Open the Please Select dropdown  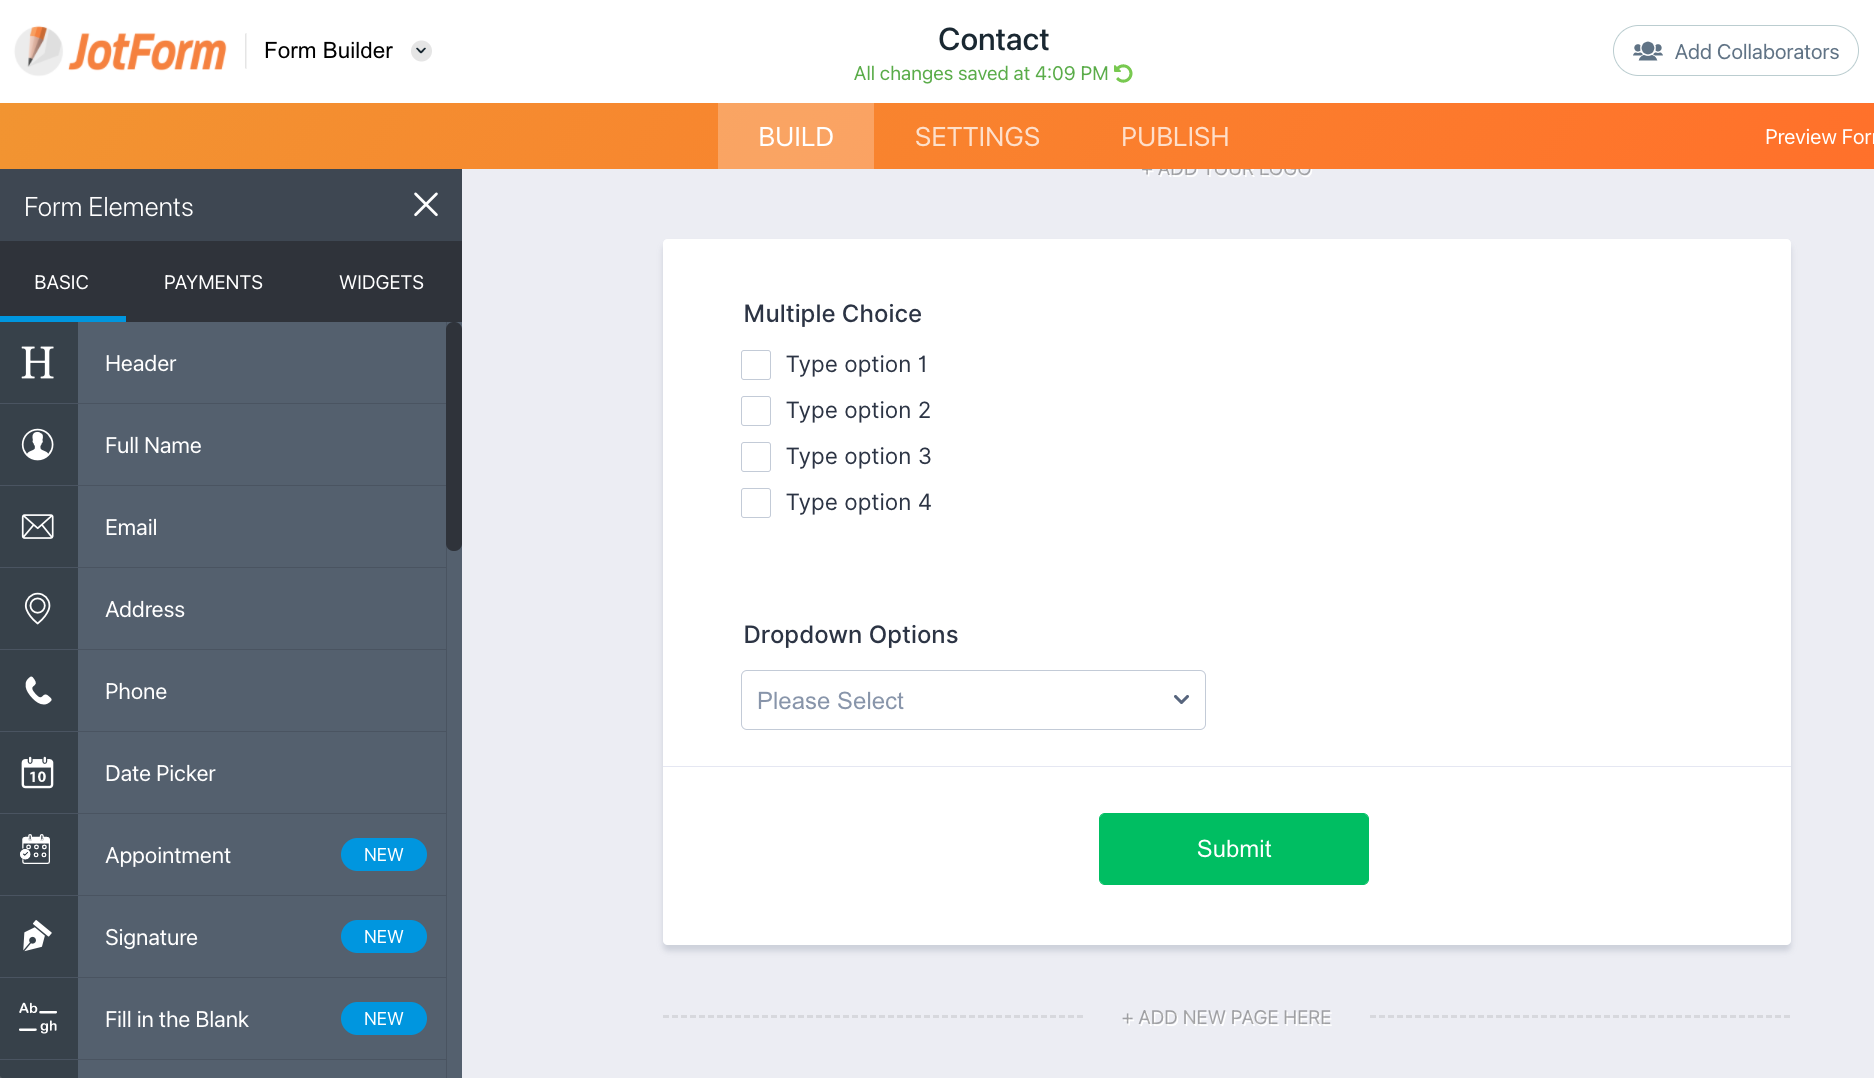[973, 700]
